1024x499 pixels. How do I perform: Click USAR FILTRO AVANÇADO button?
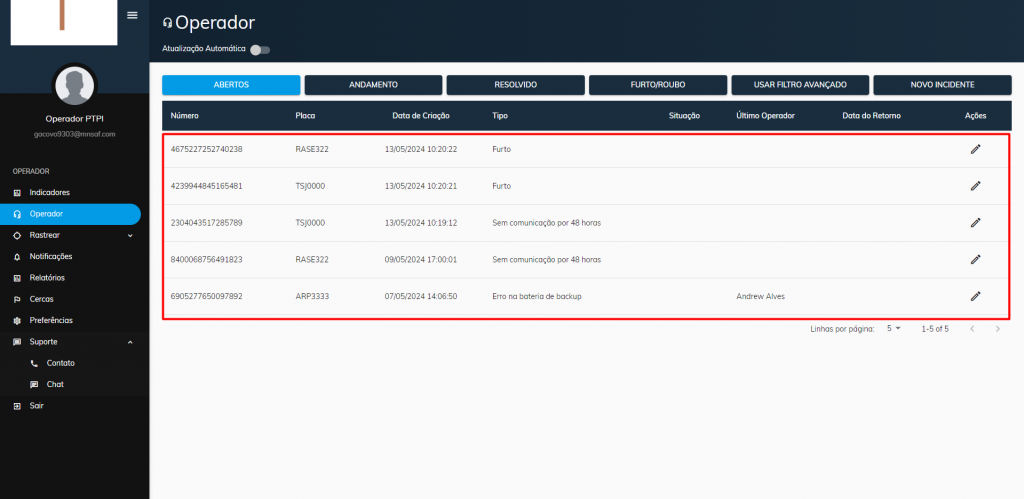[800, 85]
